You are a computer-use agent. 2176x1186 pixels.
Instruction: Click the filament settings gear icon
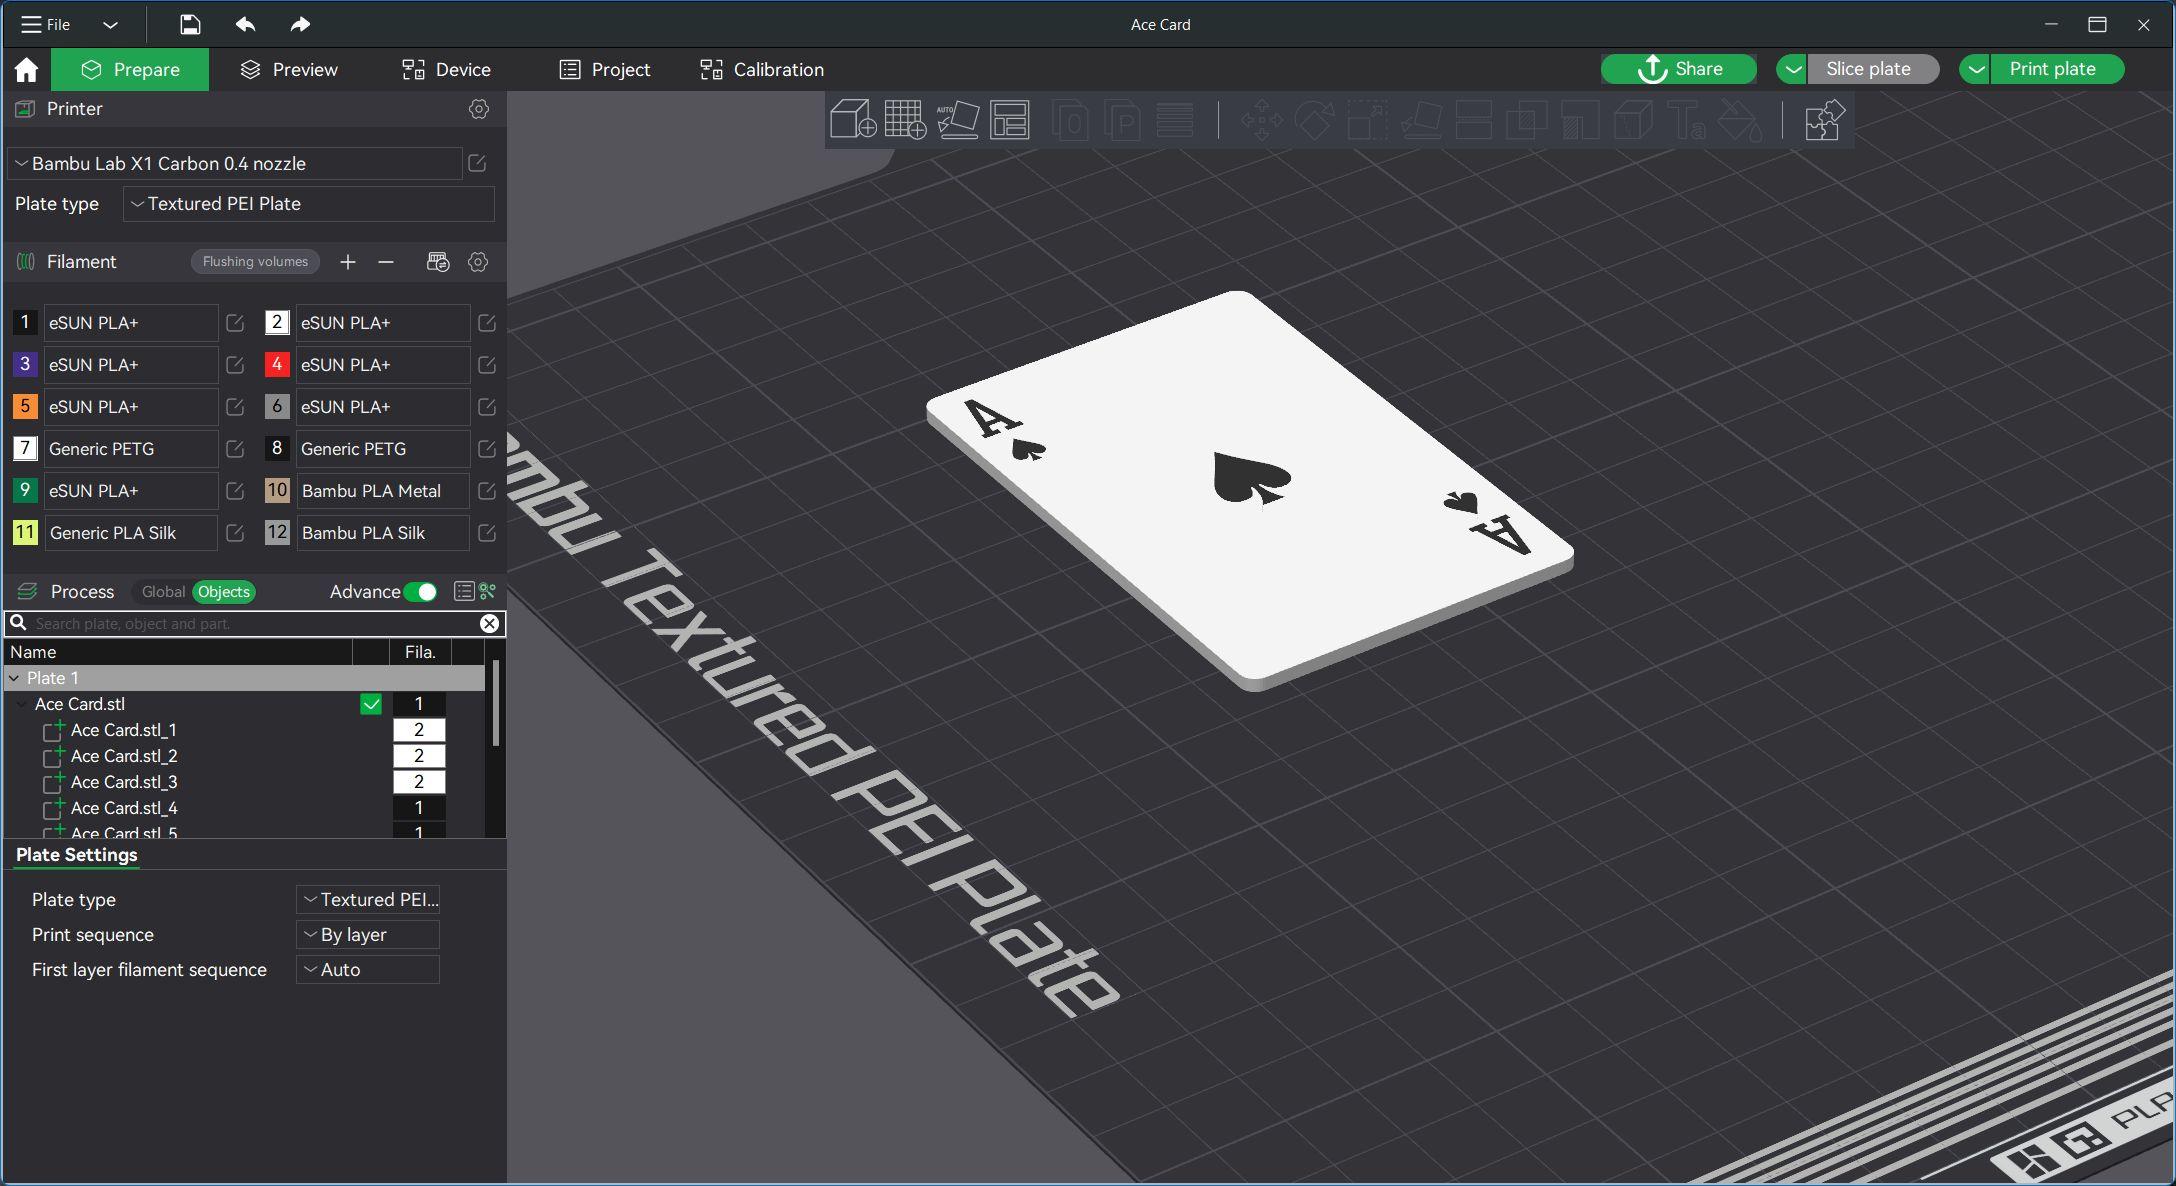pyautogui.click(x=478, y=261)
